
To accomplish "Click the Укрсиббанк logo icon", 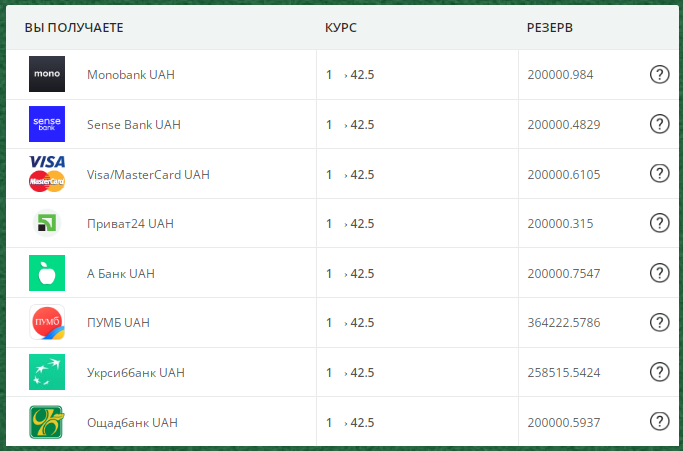I will tap(47, 372).
